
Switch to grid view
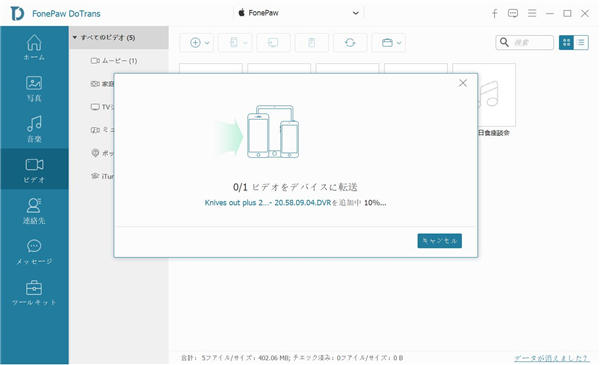[566, 42]
